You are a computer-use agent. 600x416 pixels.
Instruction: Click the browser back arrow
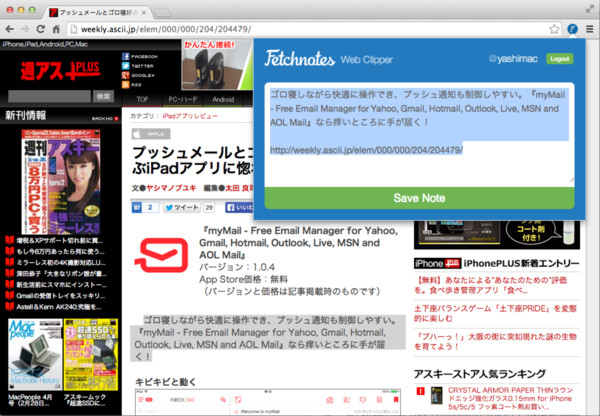pos(10,29)
